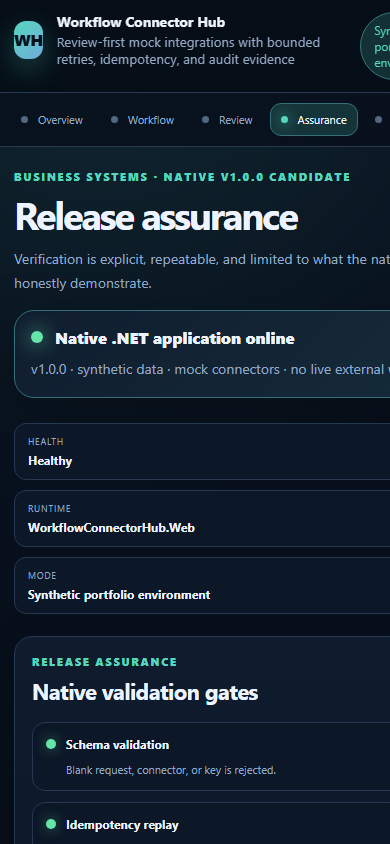Click the Idempotency replay green status dot
Viewport: 390px width, 844px height.
point(51,824)
